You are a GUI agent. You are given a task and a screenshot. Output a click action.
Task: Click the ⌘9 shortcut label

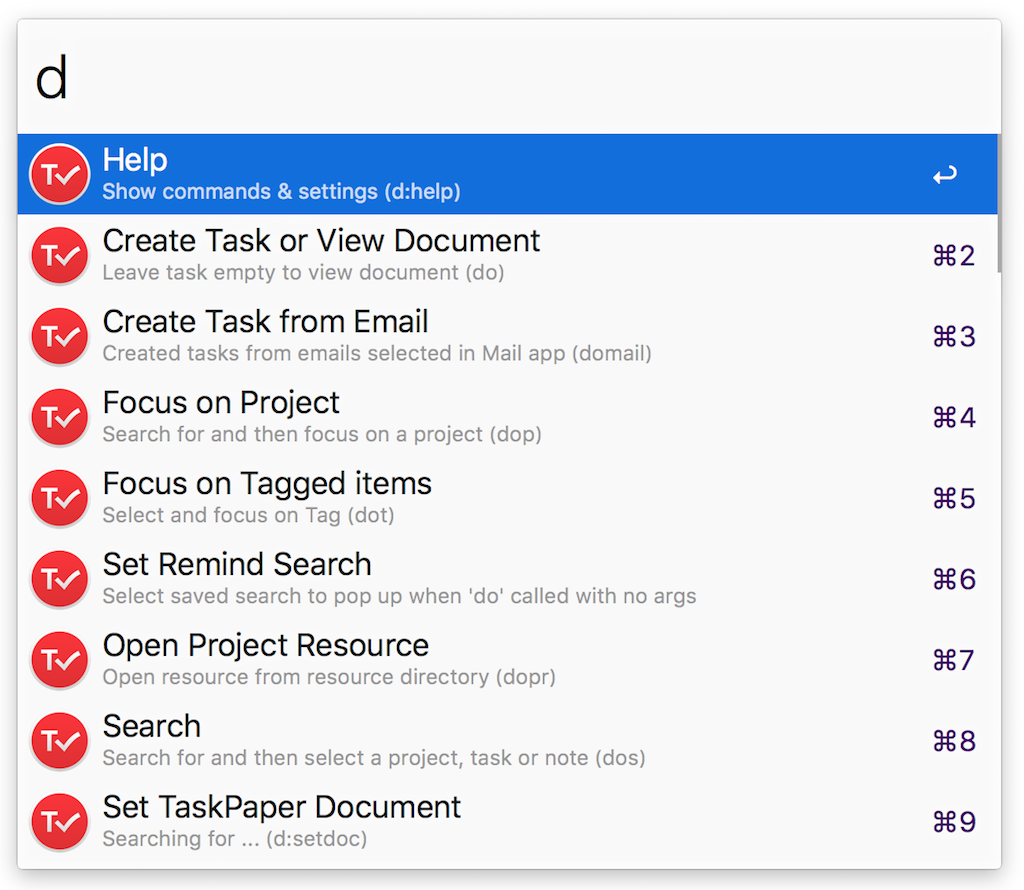953,823
